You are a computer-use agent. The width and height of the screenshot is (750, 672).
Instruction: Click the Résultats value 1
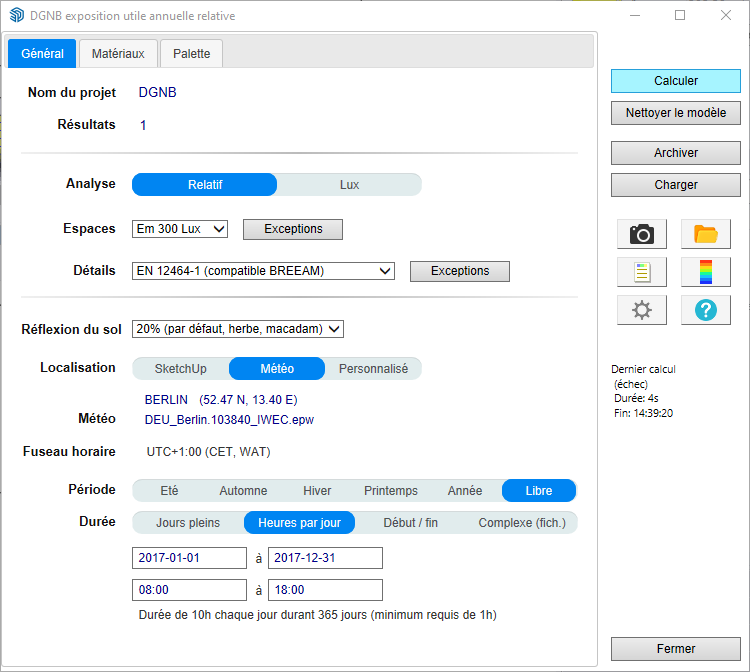pos(143,125)
